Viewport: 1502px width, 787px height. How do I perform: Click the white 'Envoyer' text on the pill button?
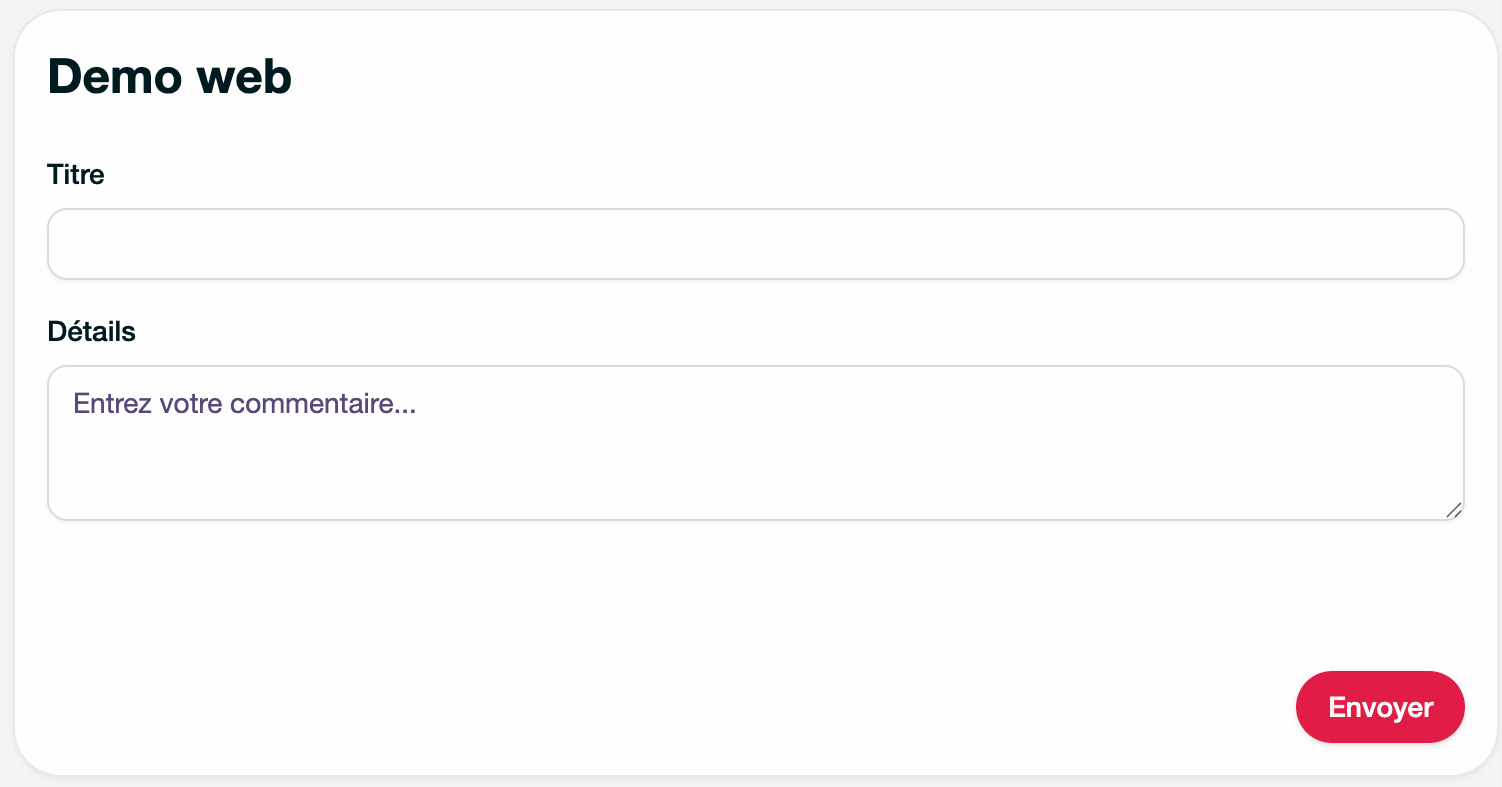point(1380,708)
